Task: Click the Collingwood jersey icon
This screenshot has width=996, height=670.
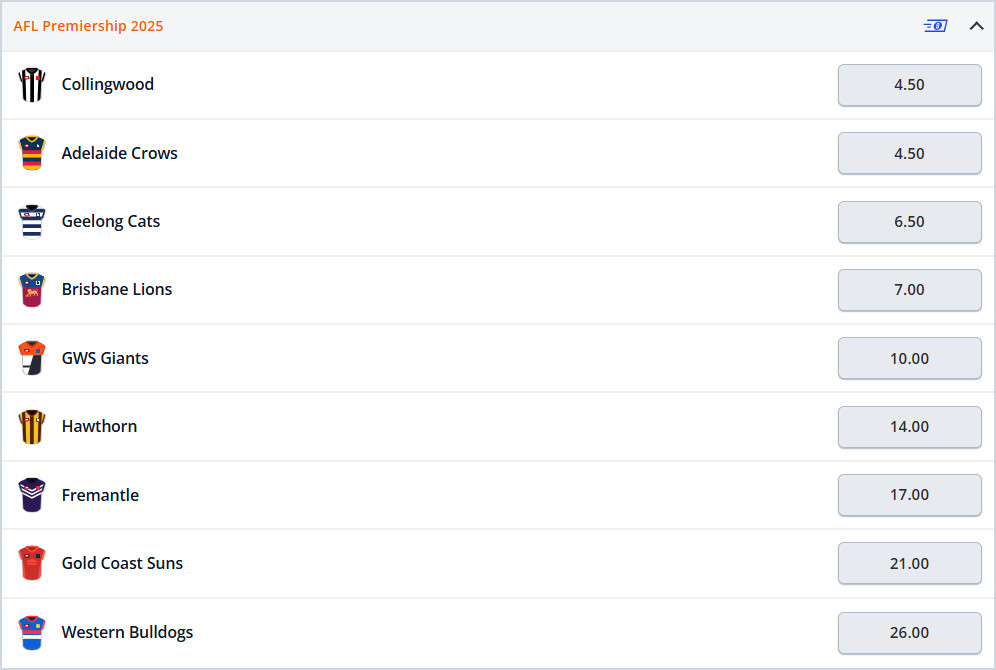Action: tap(32, 84)
